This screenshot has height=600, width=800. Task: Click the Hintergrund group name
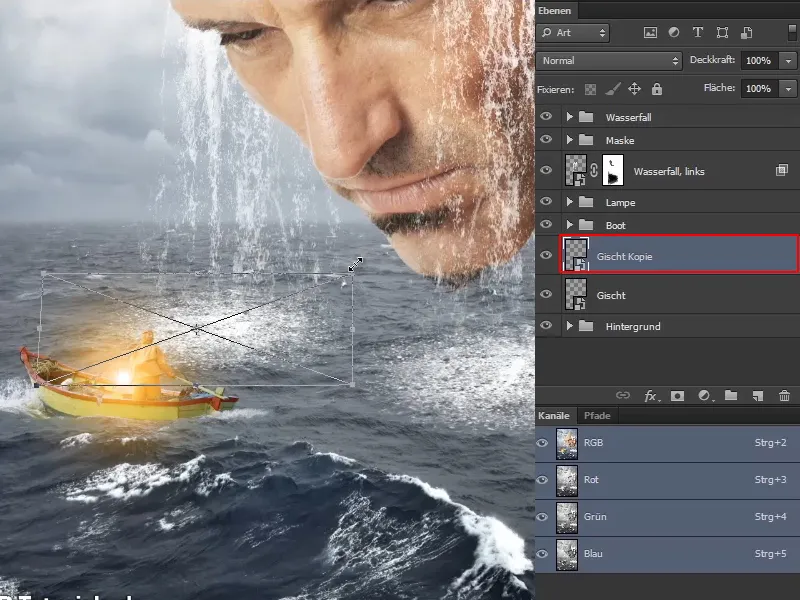tap(633, 327)
